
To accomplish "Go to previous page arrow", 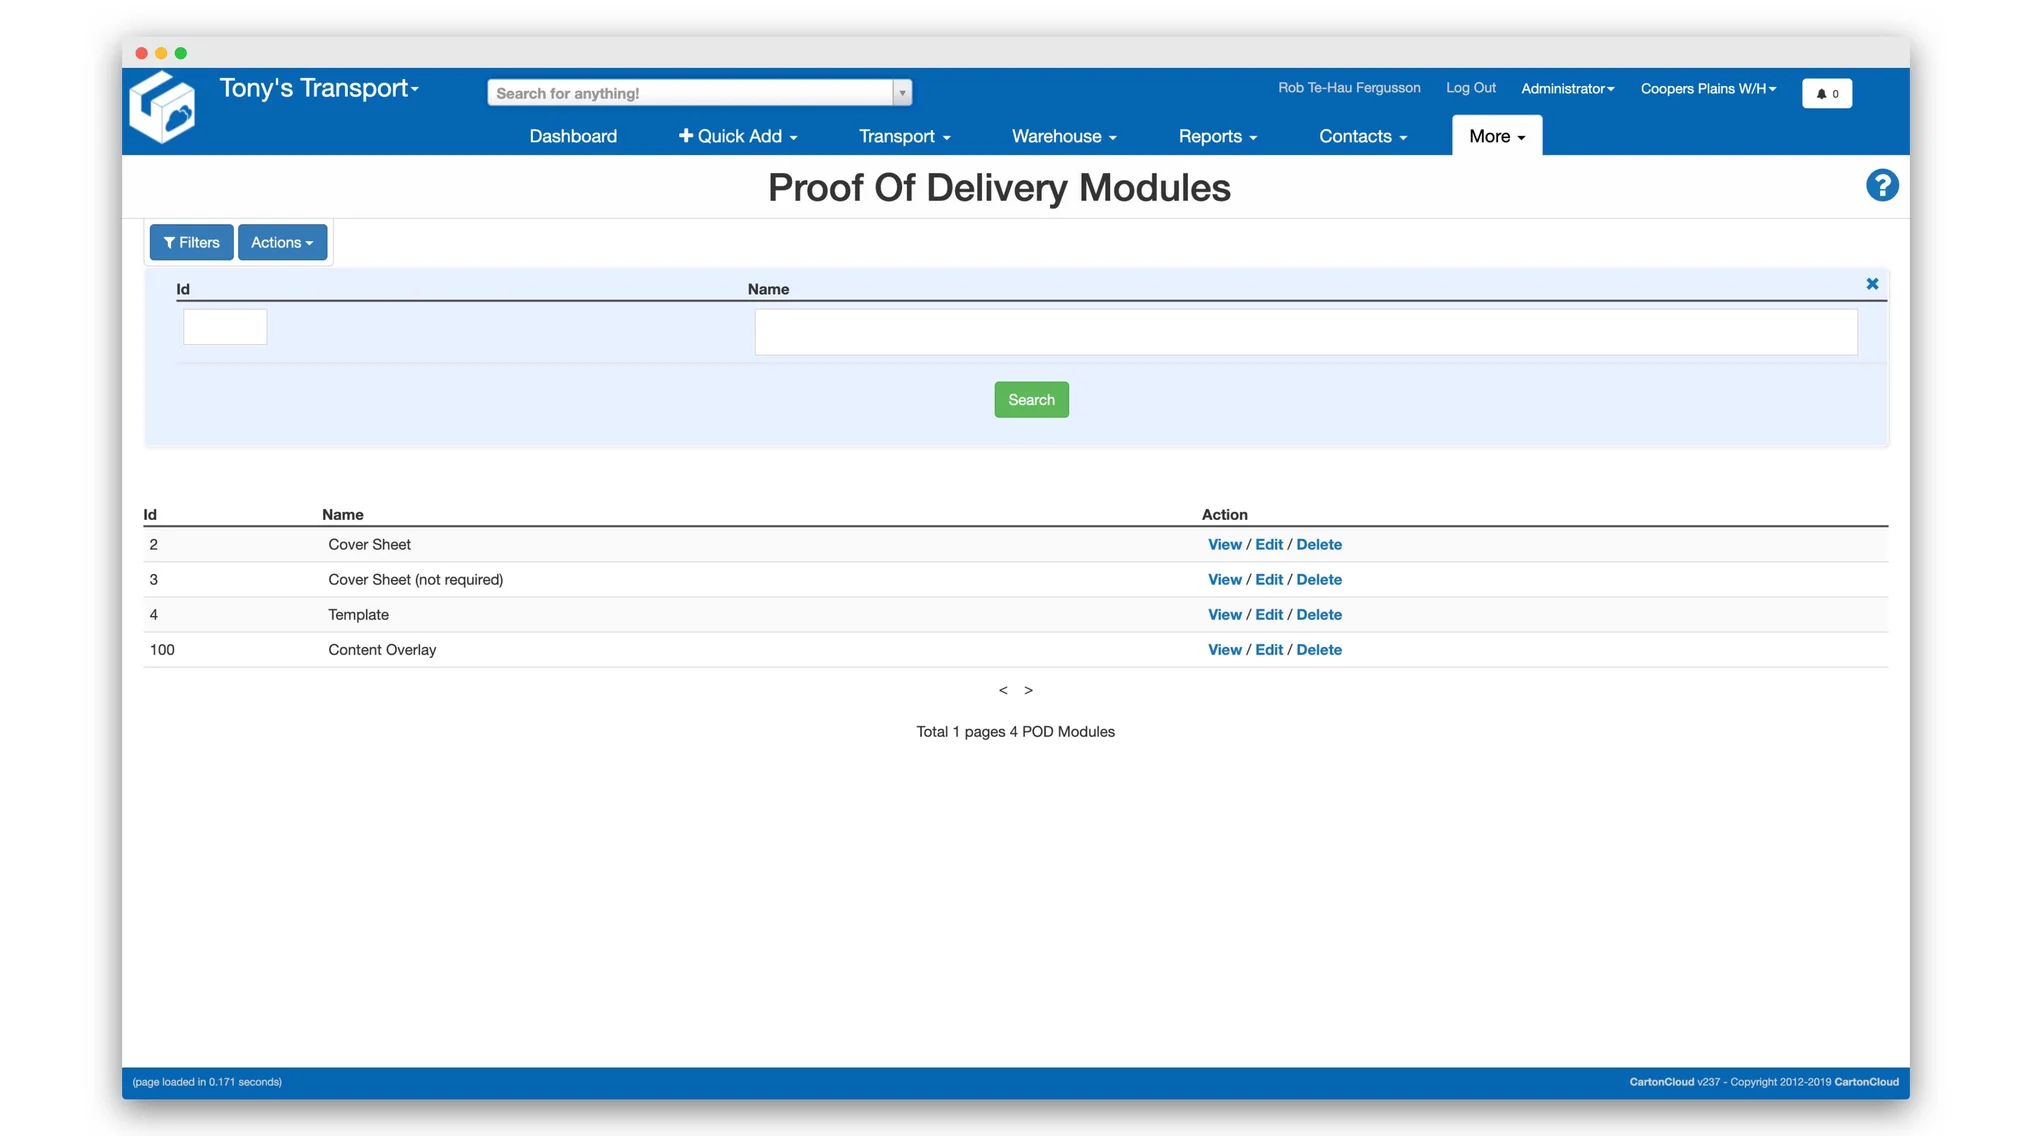I will (x=1002, y=690).
